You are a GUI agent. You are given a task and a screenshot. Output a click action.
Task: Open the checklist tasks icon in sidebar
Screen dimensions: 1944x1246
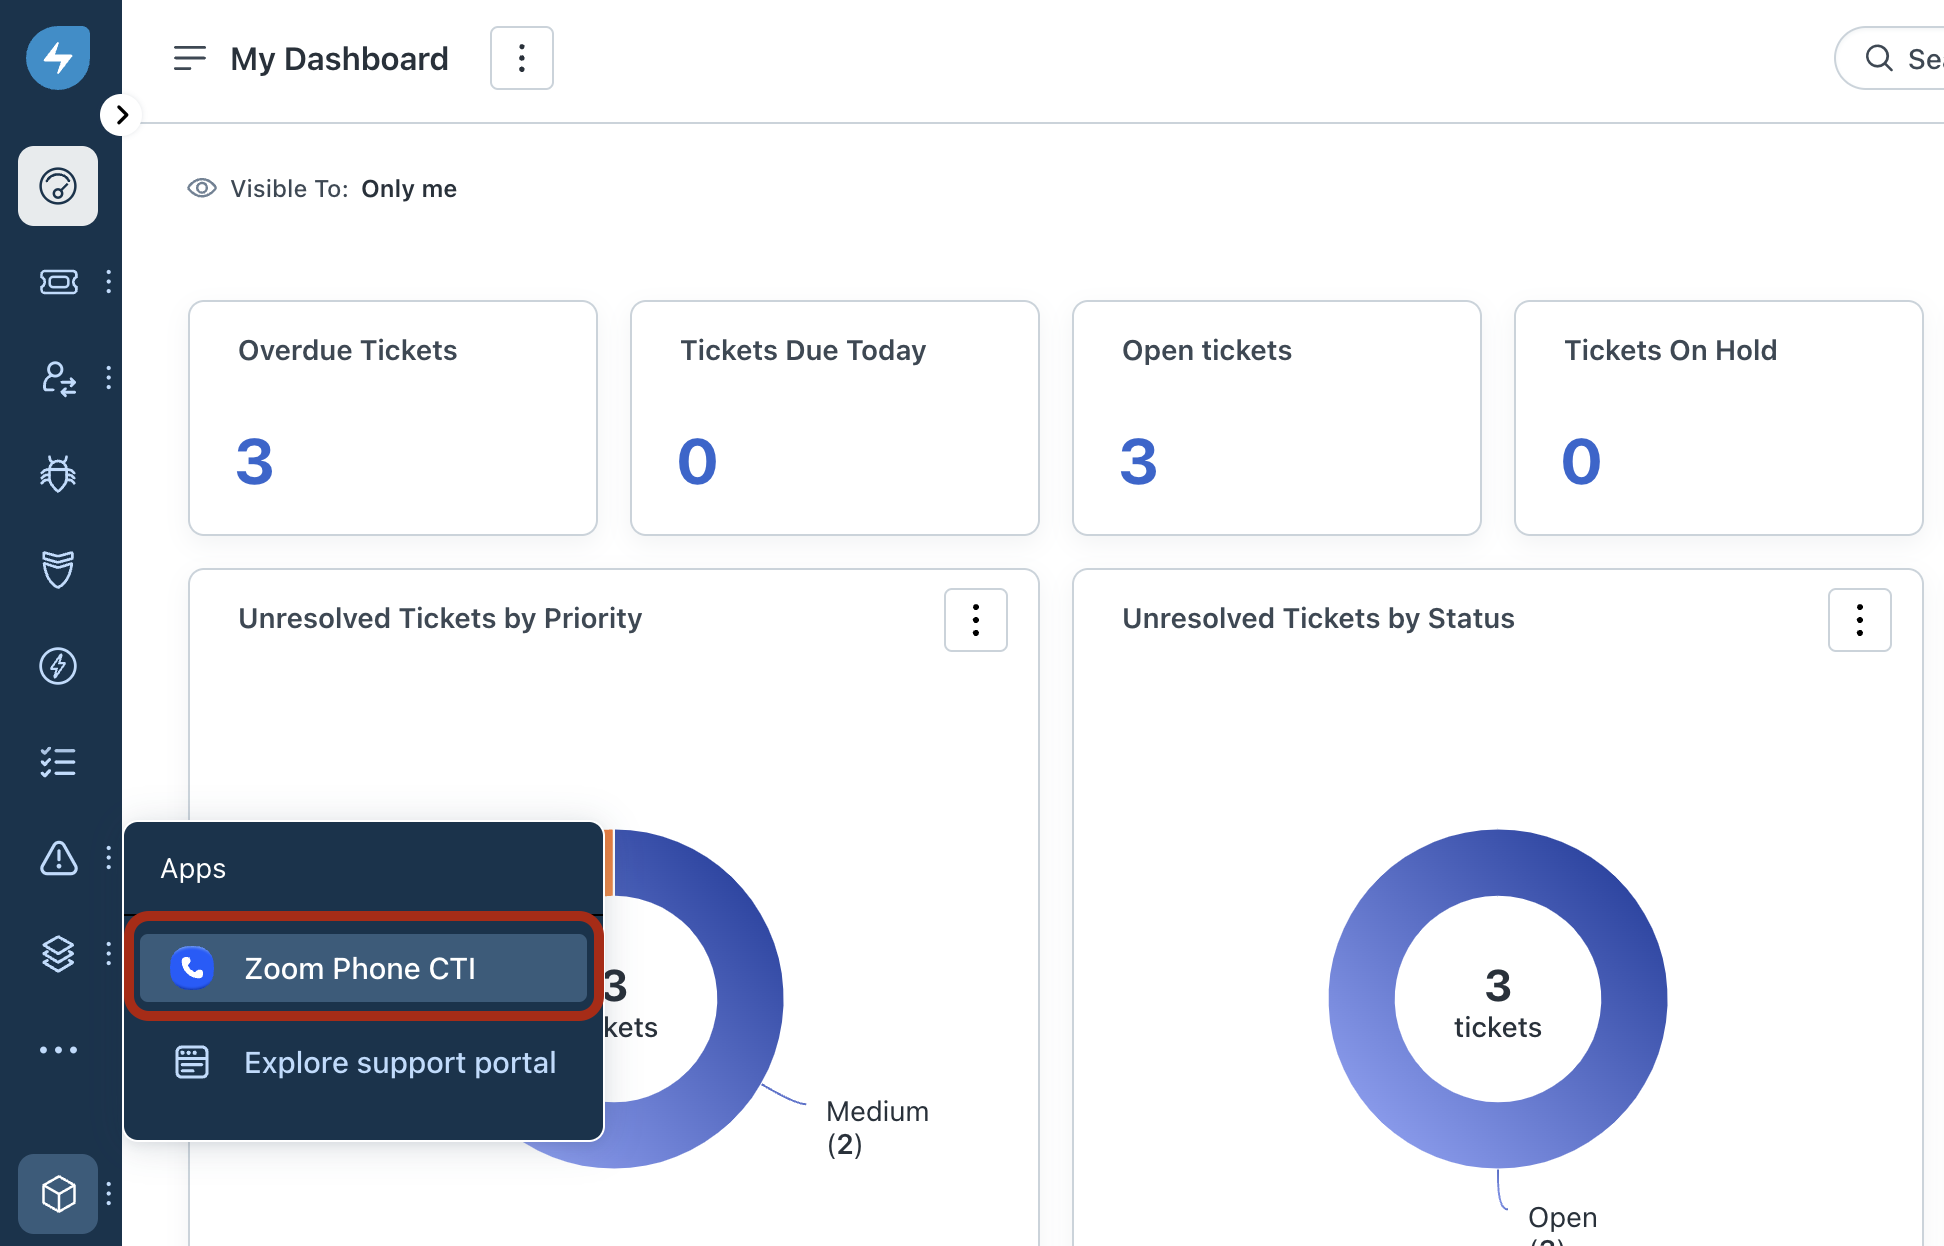58,762
